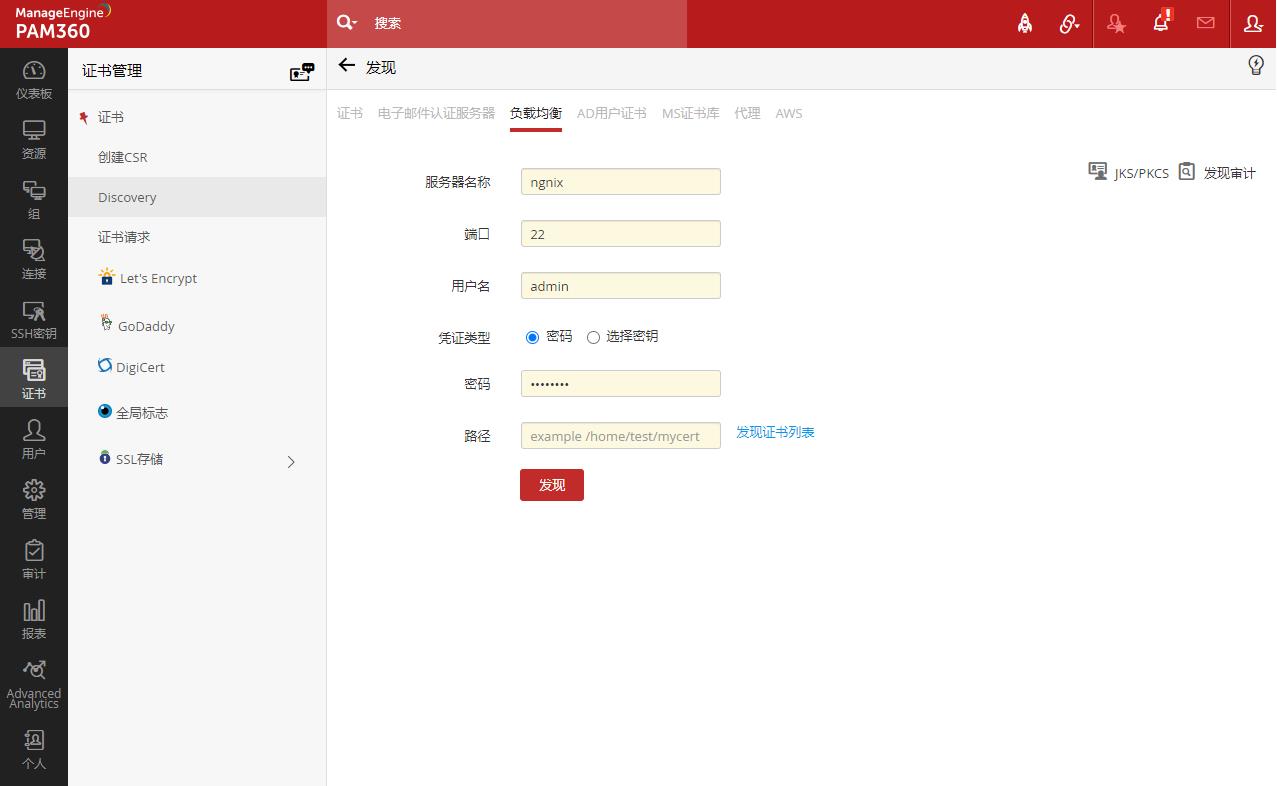The width and height of the screenshot is (1277, 786).
Task: Open the user account dropdown in header
Action: 1253,23
